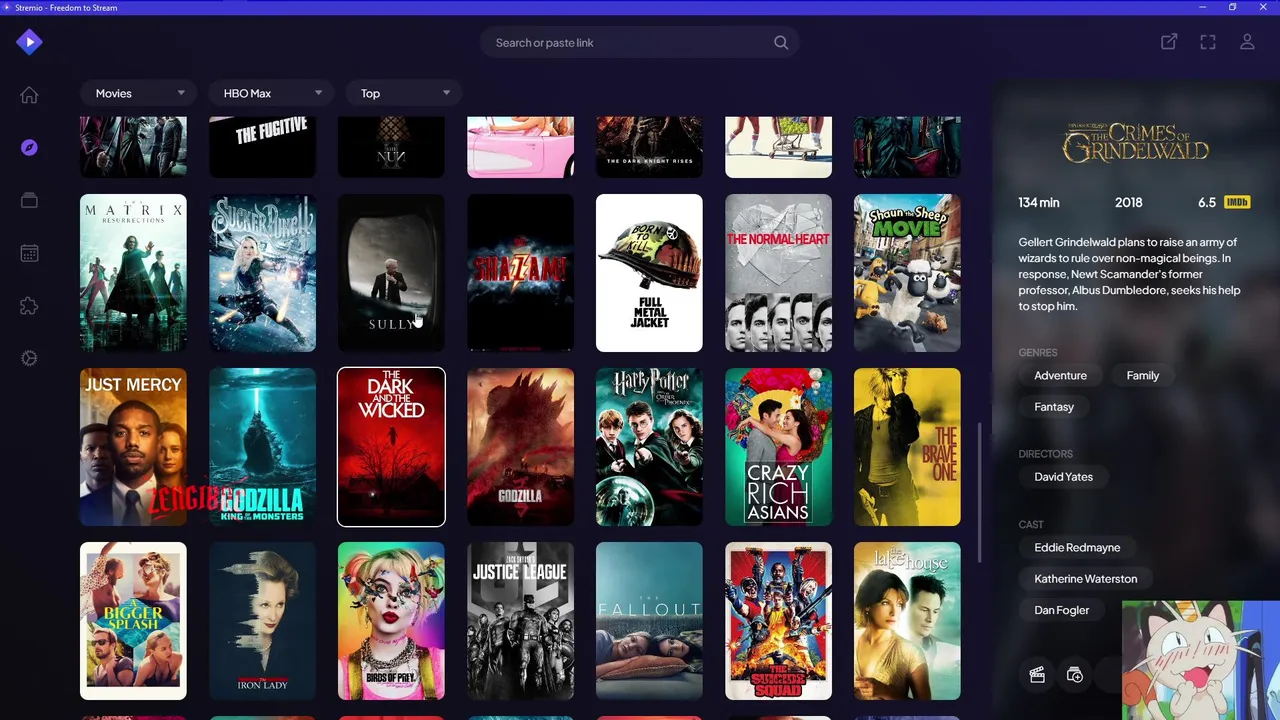Open the Library icon in sidebar
The height and width of the screenshot is (720, 1280).
click(29, 200)
